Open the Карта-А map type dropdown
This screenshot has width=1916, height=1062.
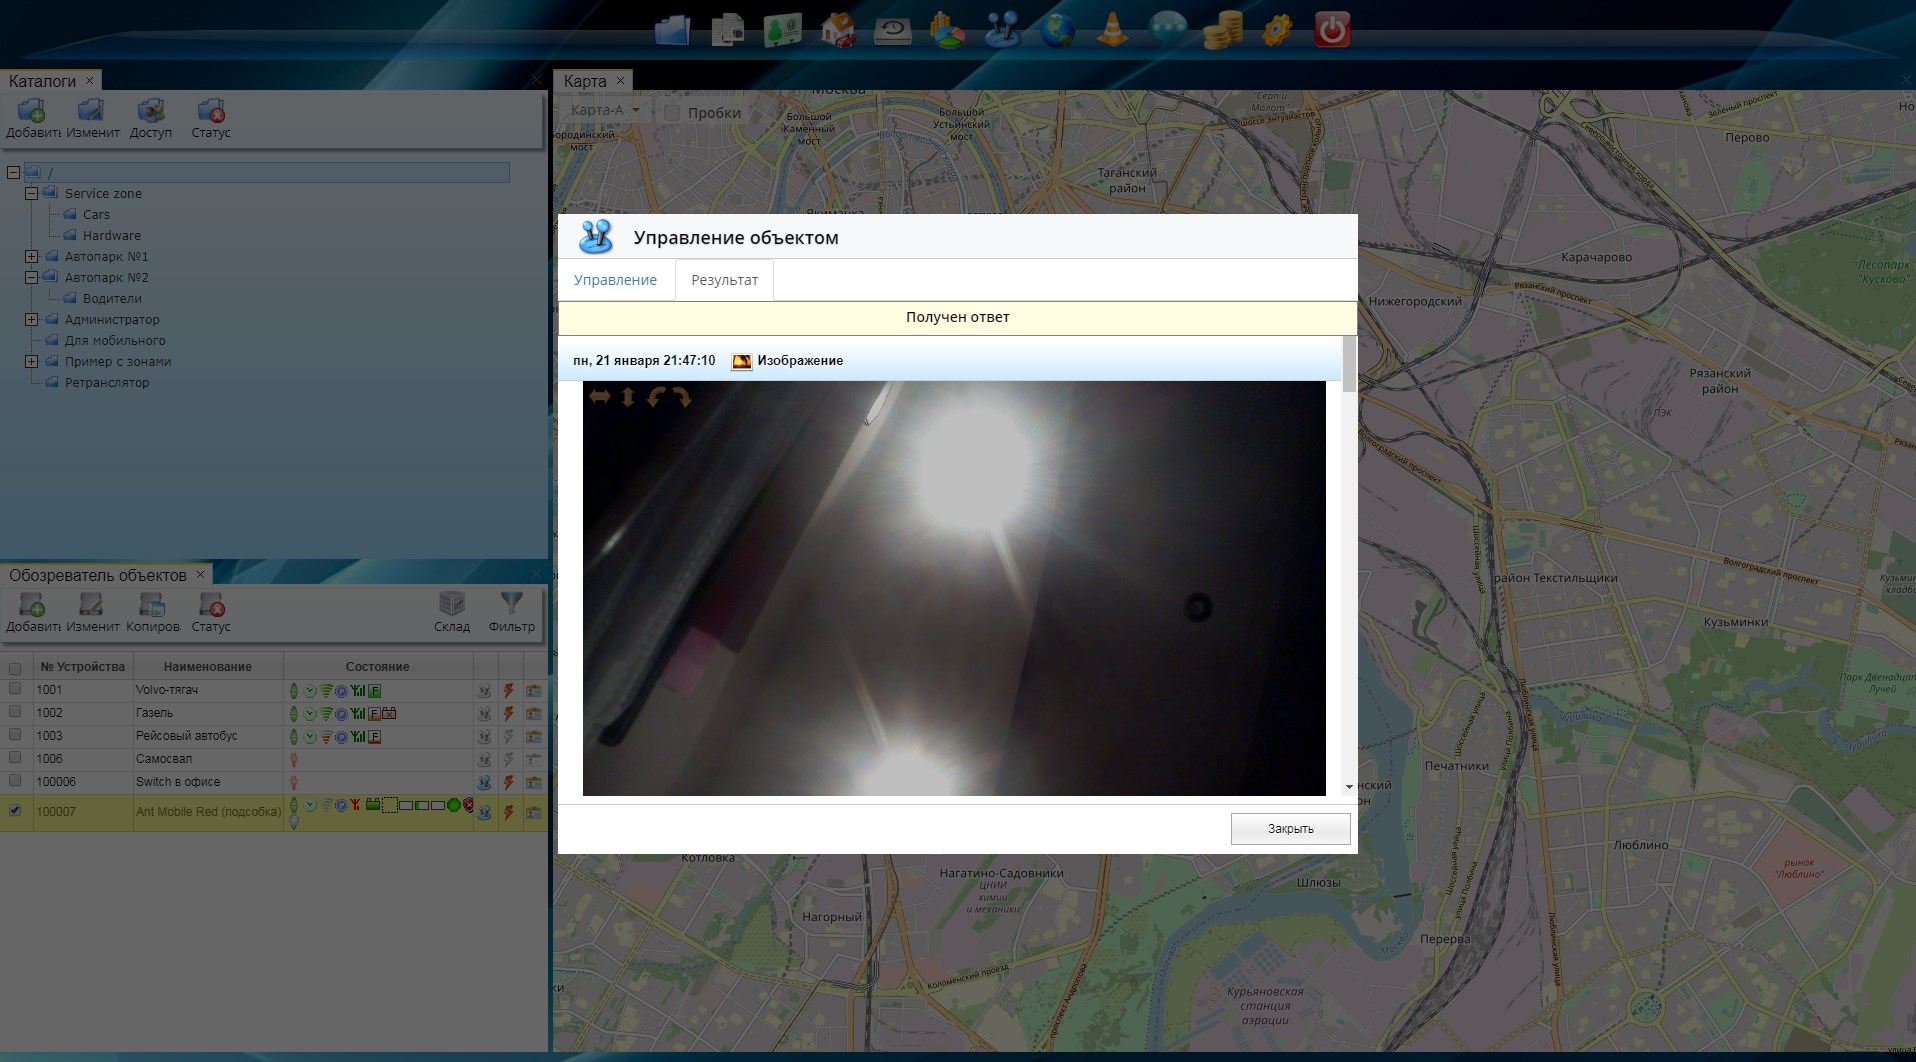click(x=605, y=111)
